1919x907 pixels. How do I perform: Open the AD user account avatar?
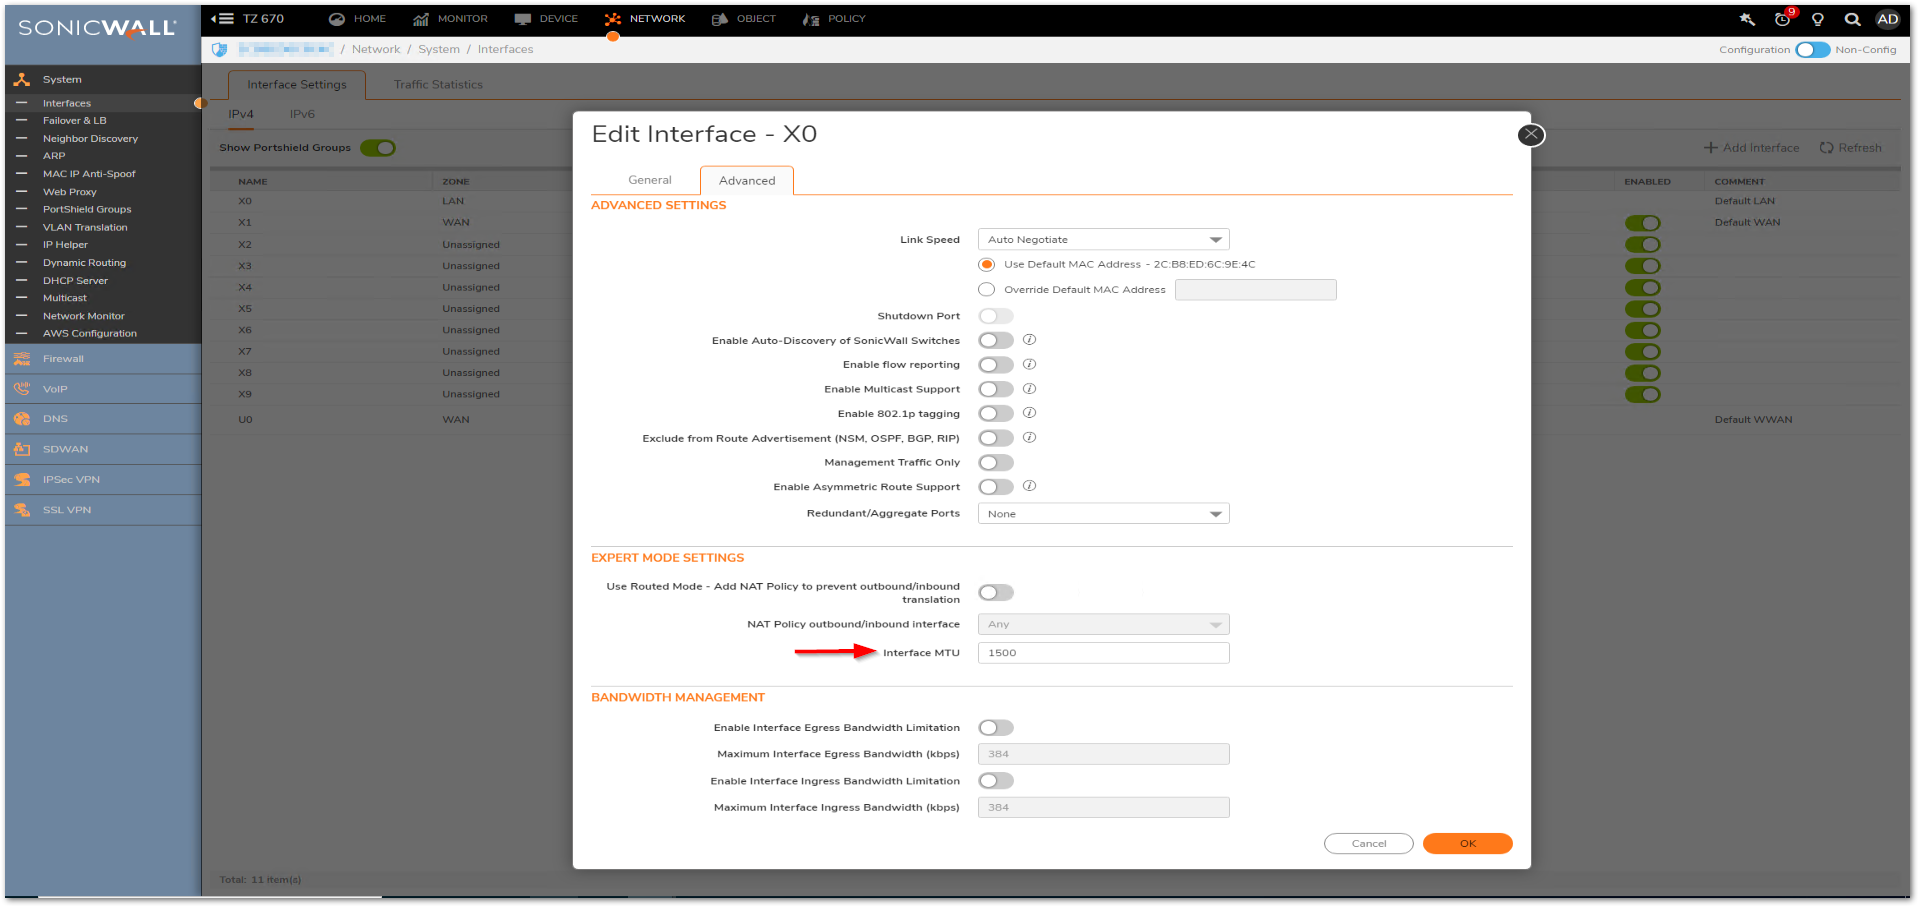pos(1887,19)
